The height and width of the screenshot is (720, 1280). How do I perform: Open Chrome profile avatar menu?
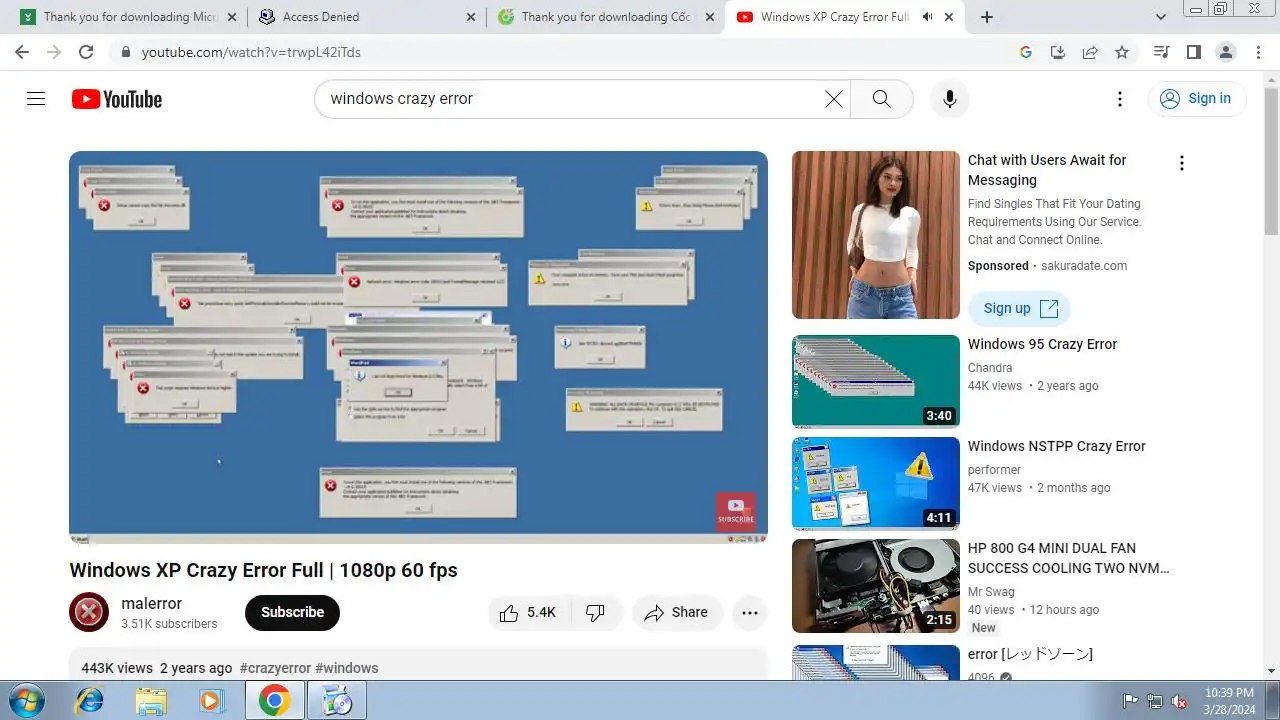tap(1225, 52)
